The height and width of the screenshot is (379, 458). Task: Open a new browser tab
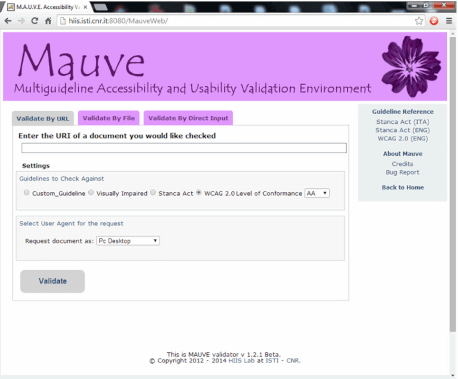tap(101, 7)
